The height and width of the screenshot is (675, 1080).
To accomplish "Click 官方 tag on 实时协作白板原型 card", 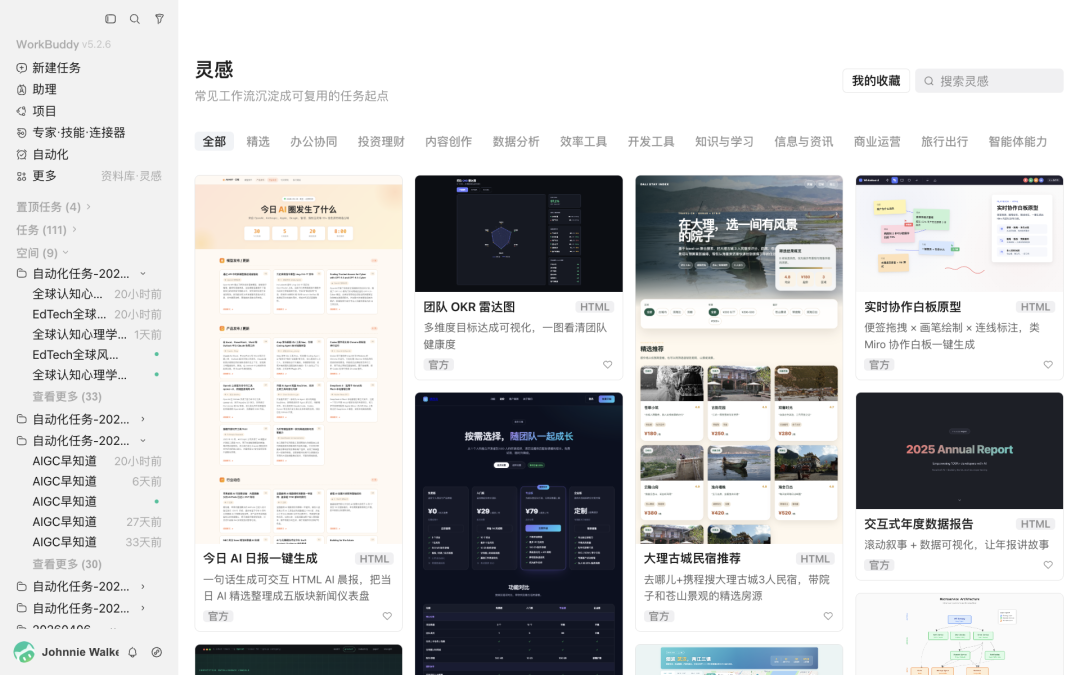I will tap(879, 364).
